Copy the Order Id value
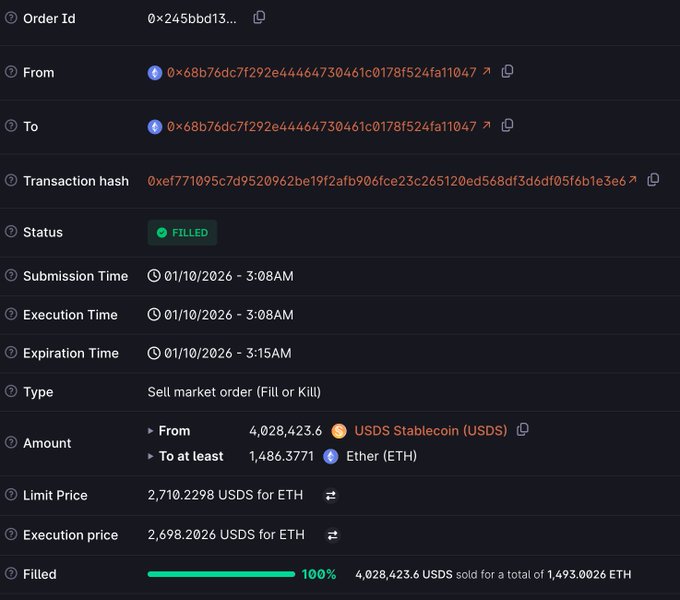 [x=259, y=18]
